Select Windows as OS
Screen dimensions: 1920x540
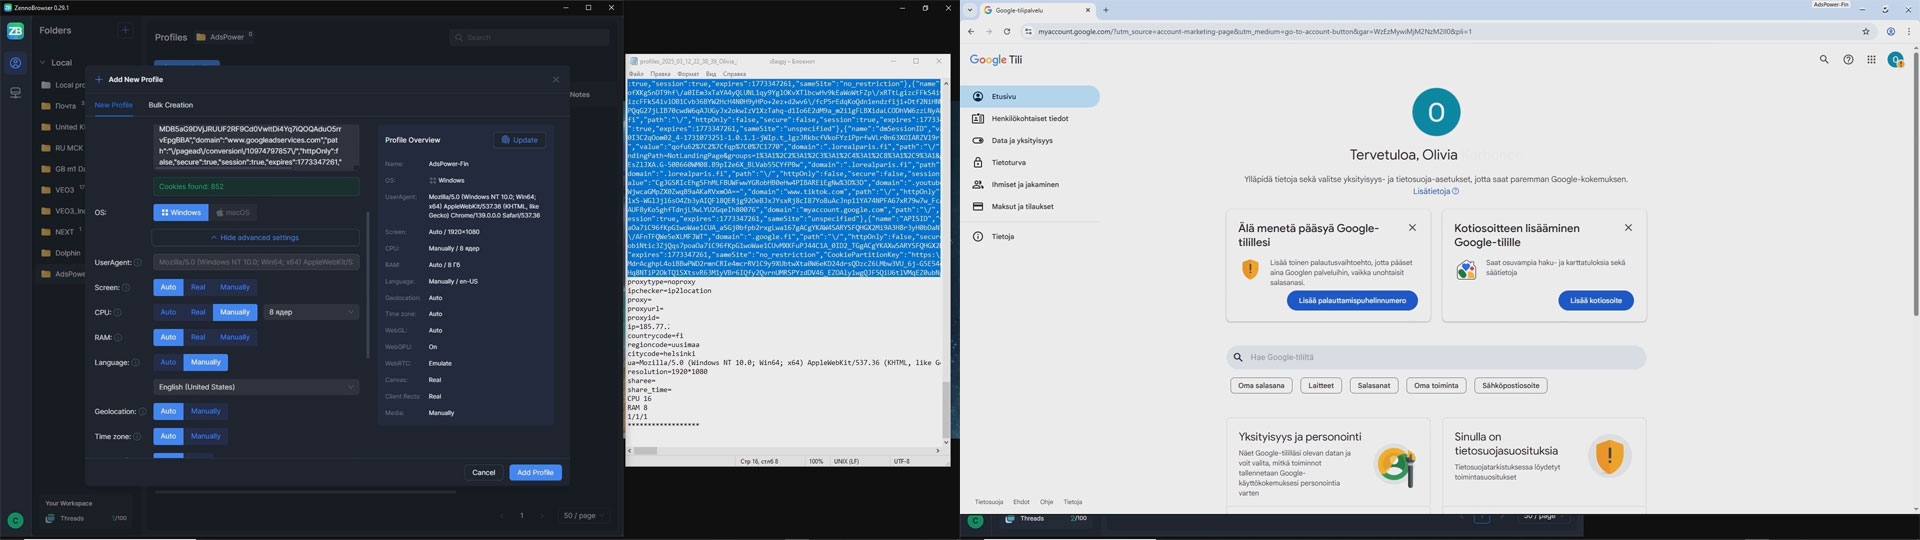pos(181,213)
